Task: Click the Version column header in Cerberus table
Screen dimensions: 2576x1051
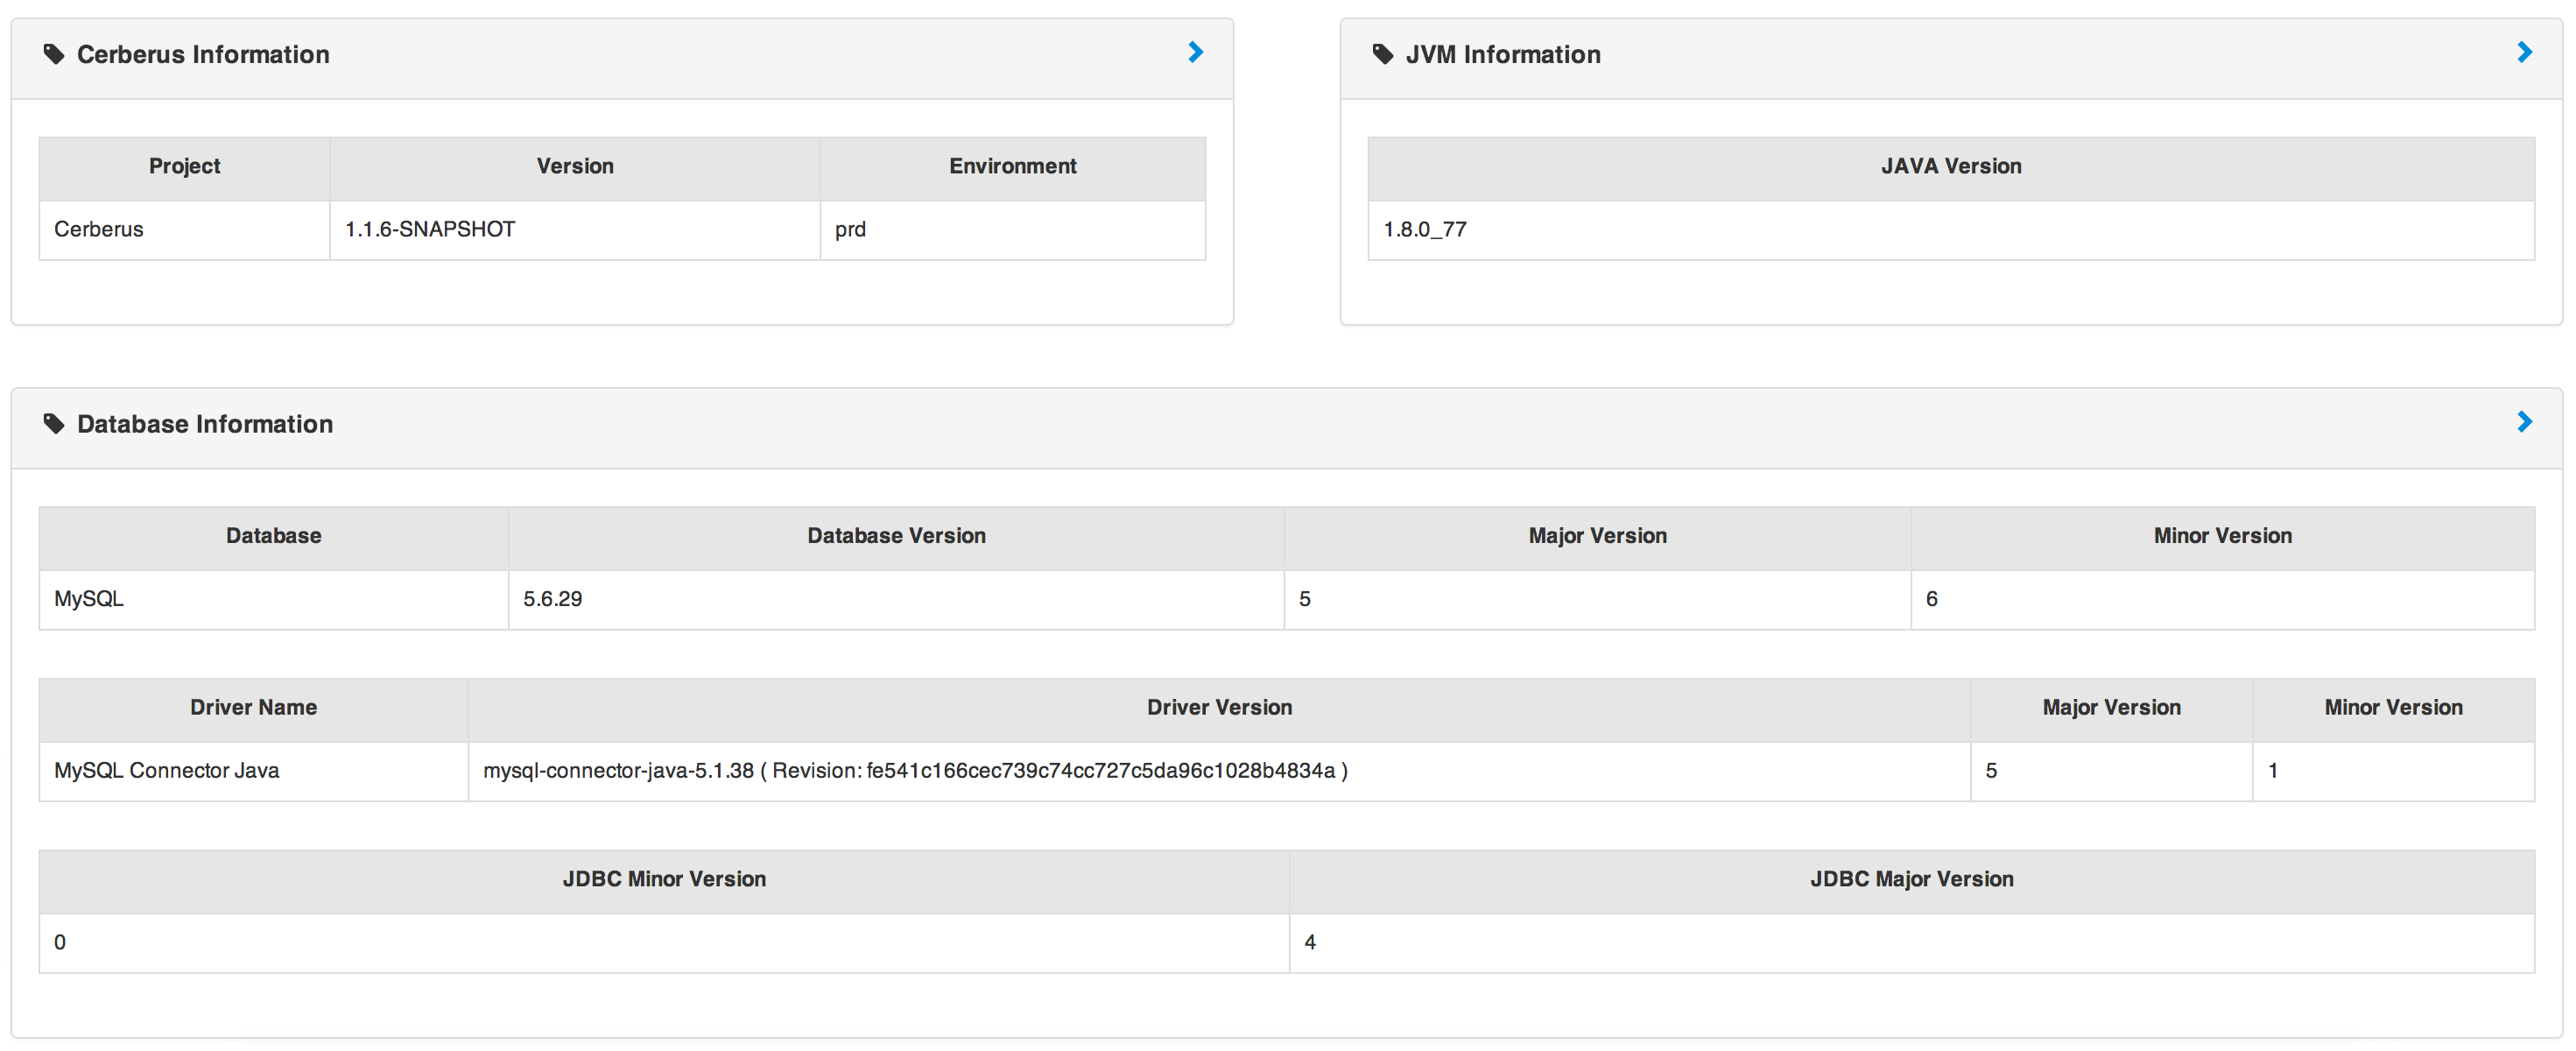Action: [x=575, y=167]
